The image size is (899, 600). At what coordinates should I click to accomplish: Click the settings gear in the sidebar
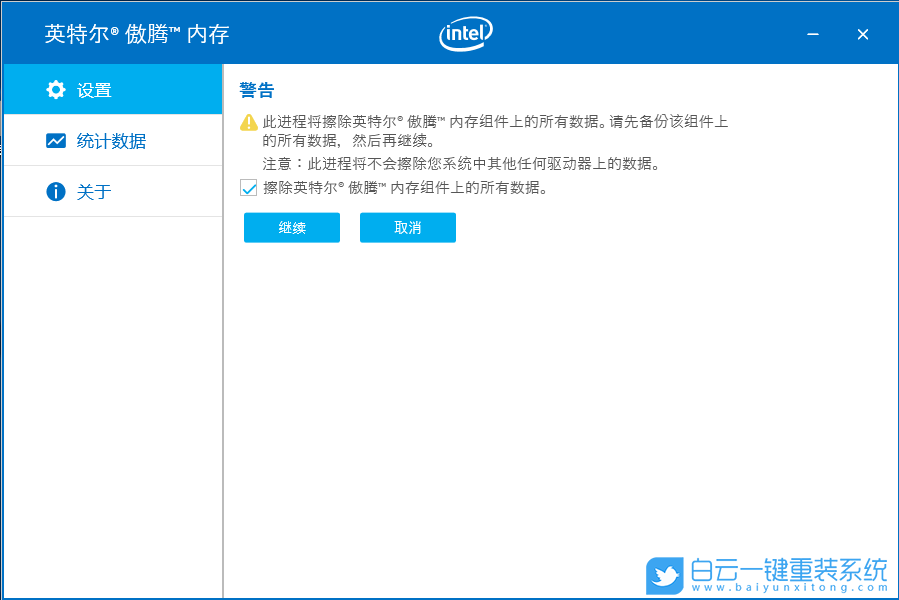[x=57, y=89]
